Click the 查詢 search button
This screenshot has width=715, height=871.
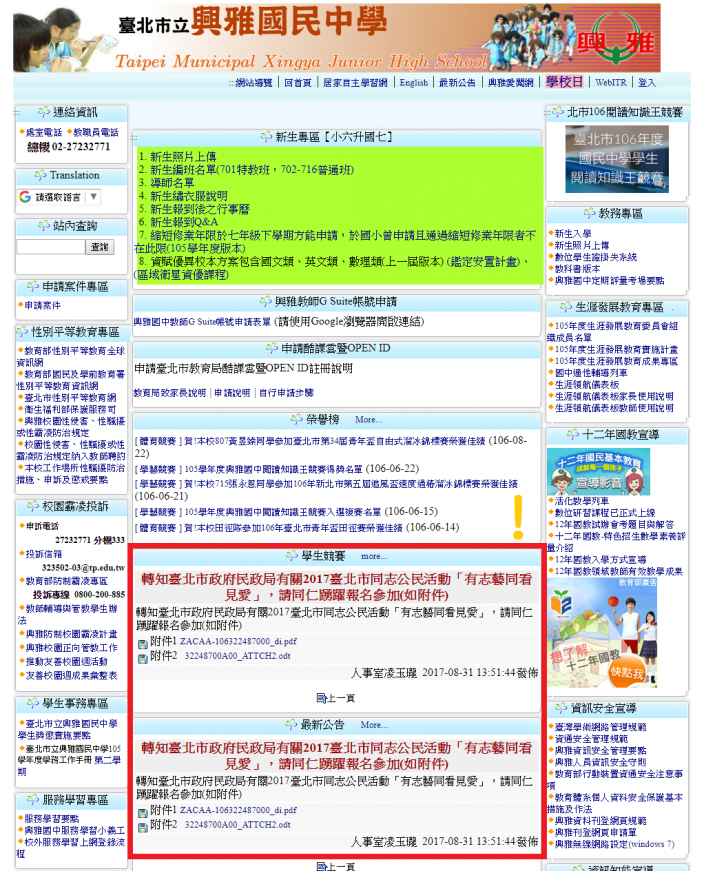[x=99, y=247]
